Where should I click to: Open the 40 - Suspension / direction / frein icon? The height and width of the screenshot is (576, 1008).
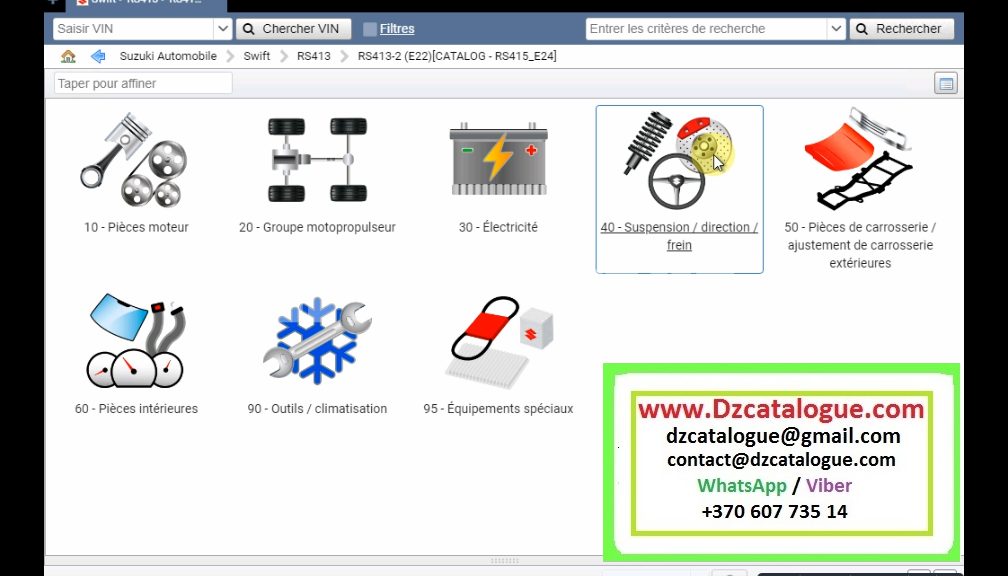(x=680, y=160)
